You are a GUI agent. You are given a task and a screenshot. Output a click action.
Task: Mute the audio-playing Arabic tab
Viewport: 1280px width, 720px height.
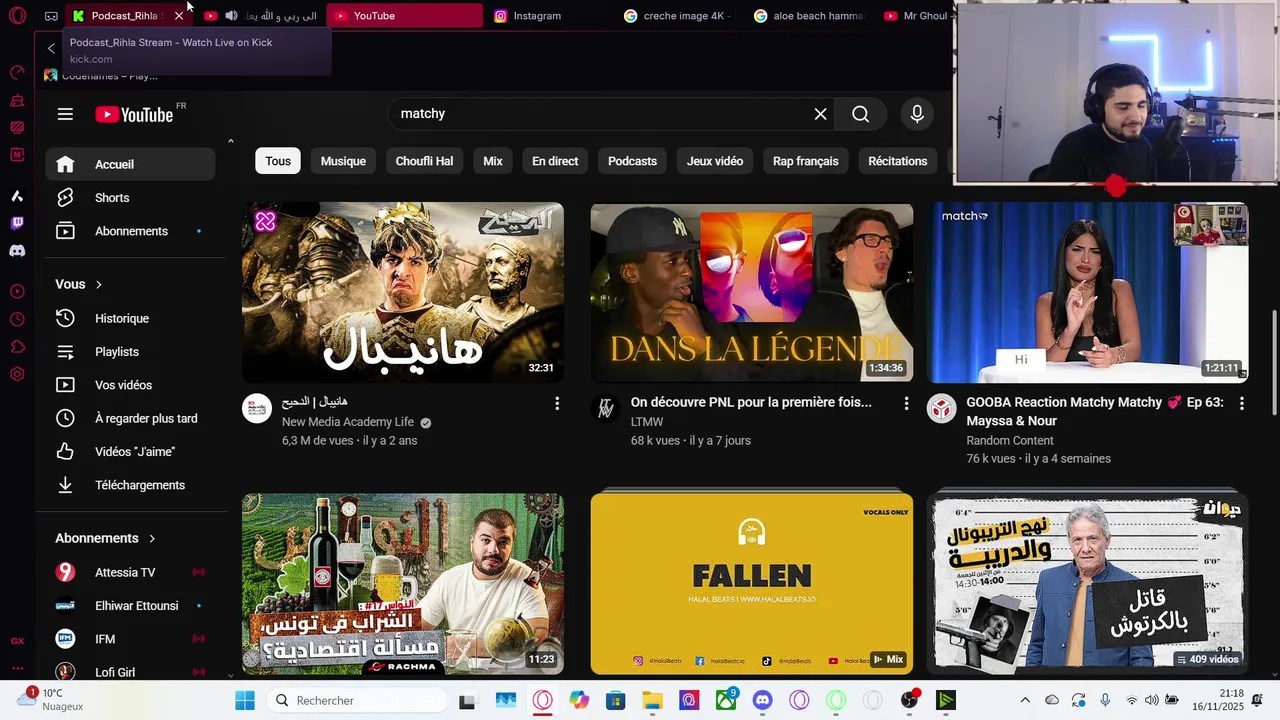231,16
